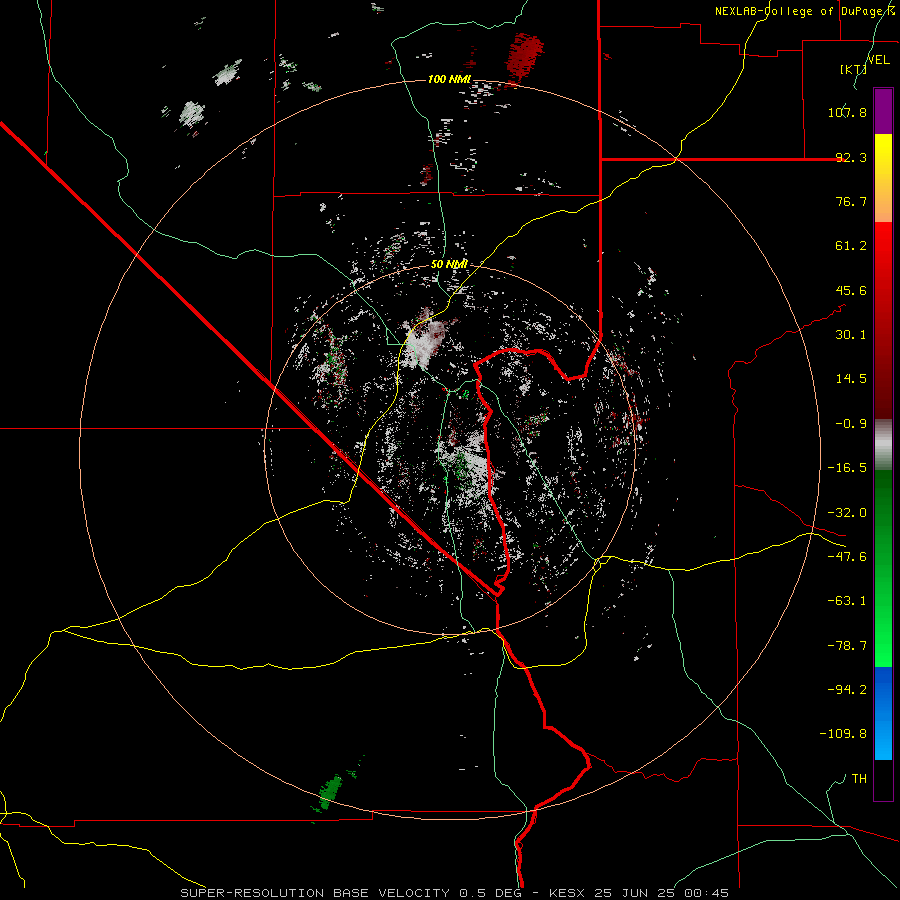The image size is (900, 900).
Task: Click the "50 NMI" range ring label
Action: (x=449, y=265)
